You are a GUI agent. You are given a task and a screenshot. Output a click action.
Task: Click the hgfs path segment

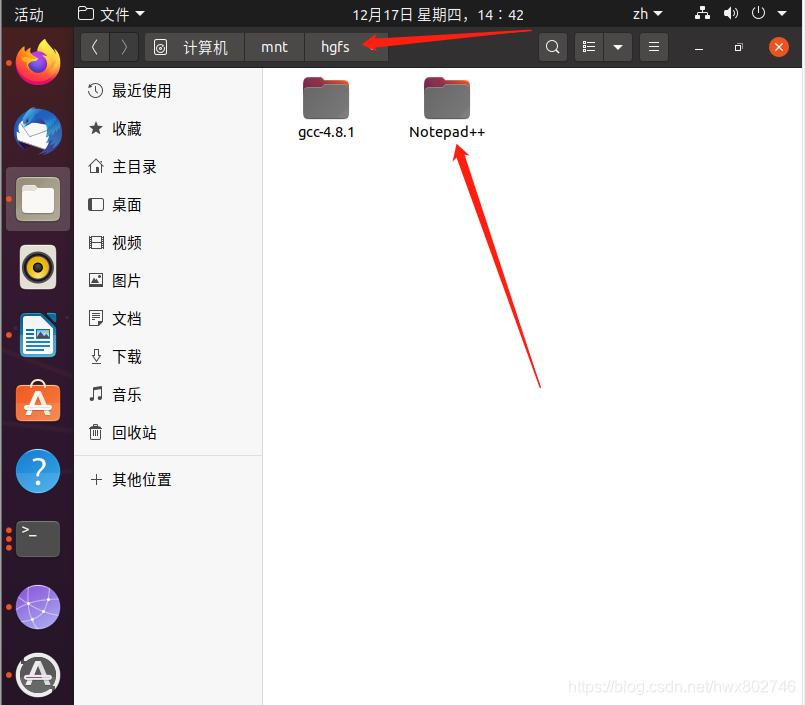[x=335, y=47]
